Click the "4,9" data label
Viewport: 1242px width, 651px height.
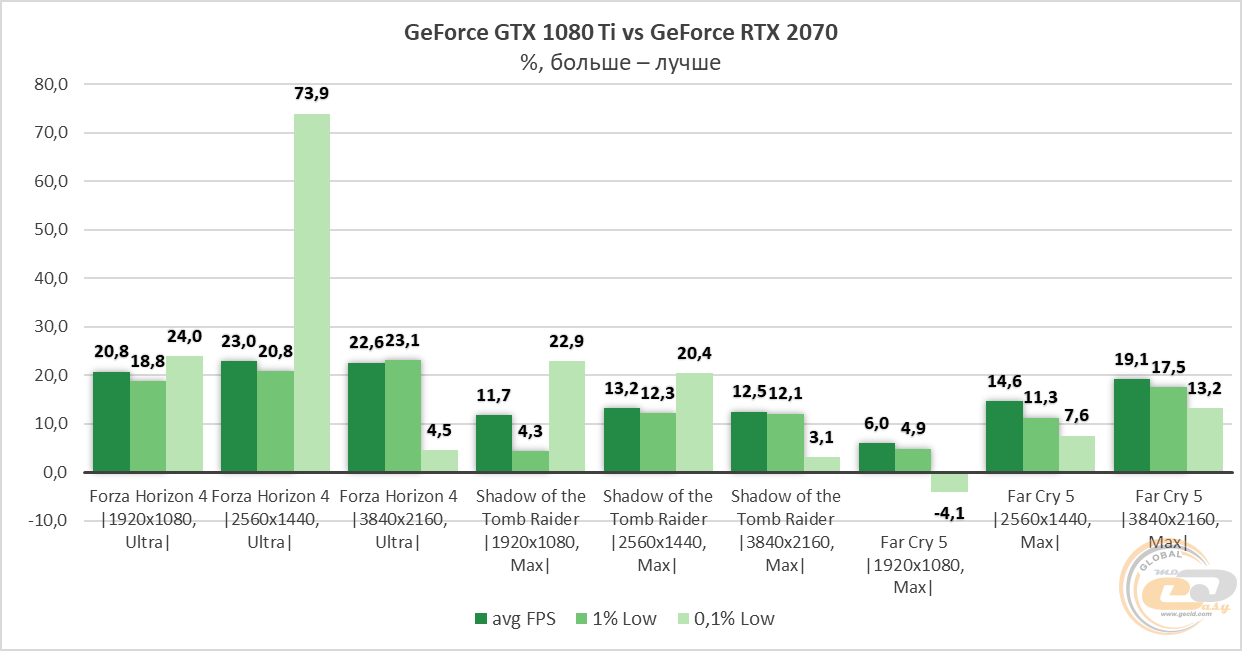click(913, 429)
